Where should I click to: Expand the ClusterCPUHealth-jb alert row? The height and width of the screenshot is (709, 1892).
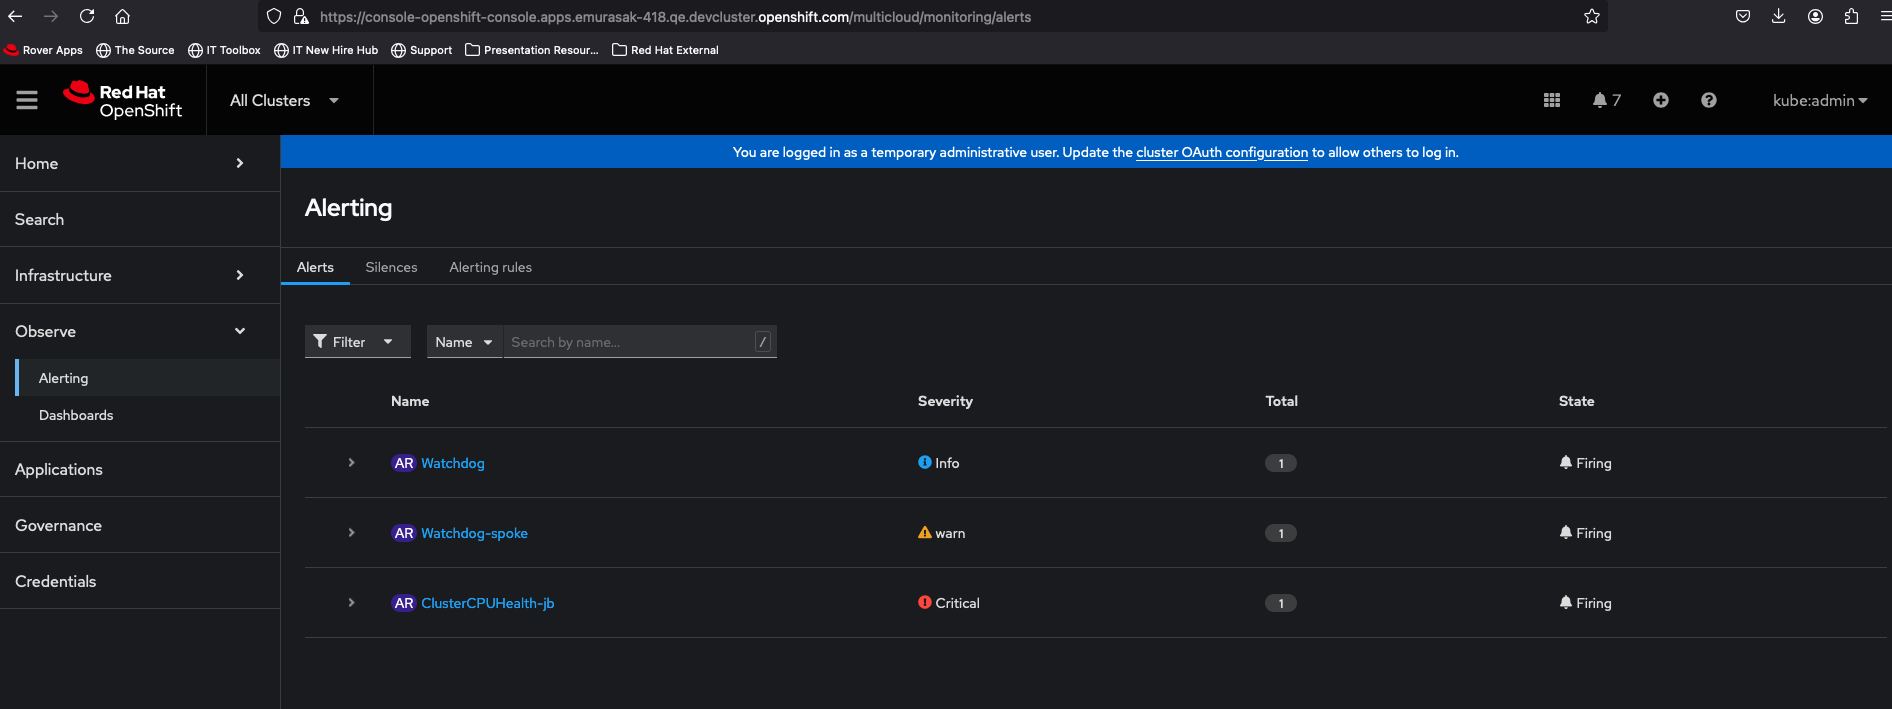click(x=351, y=603)
